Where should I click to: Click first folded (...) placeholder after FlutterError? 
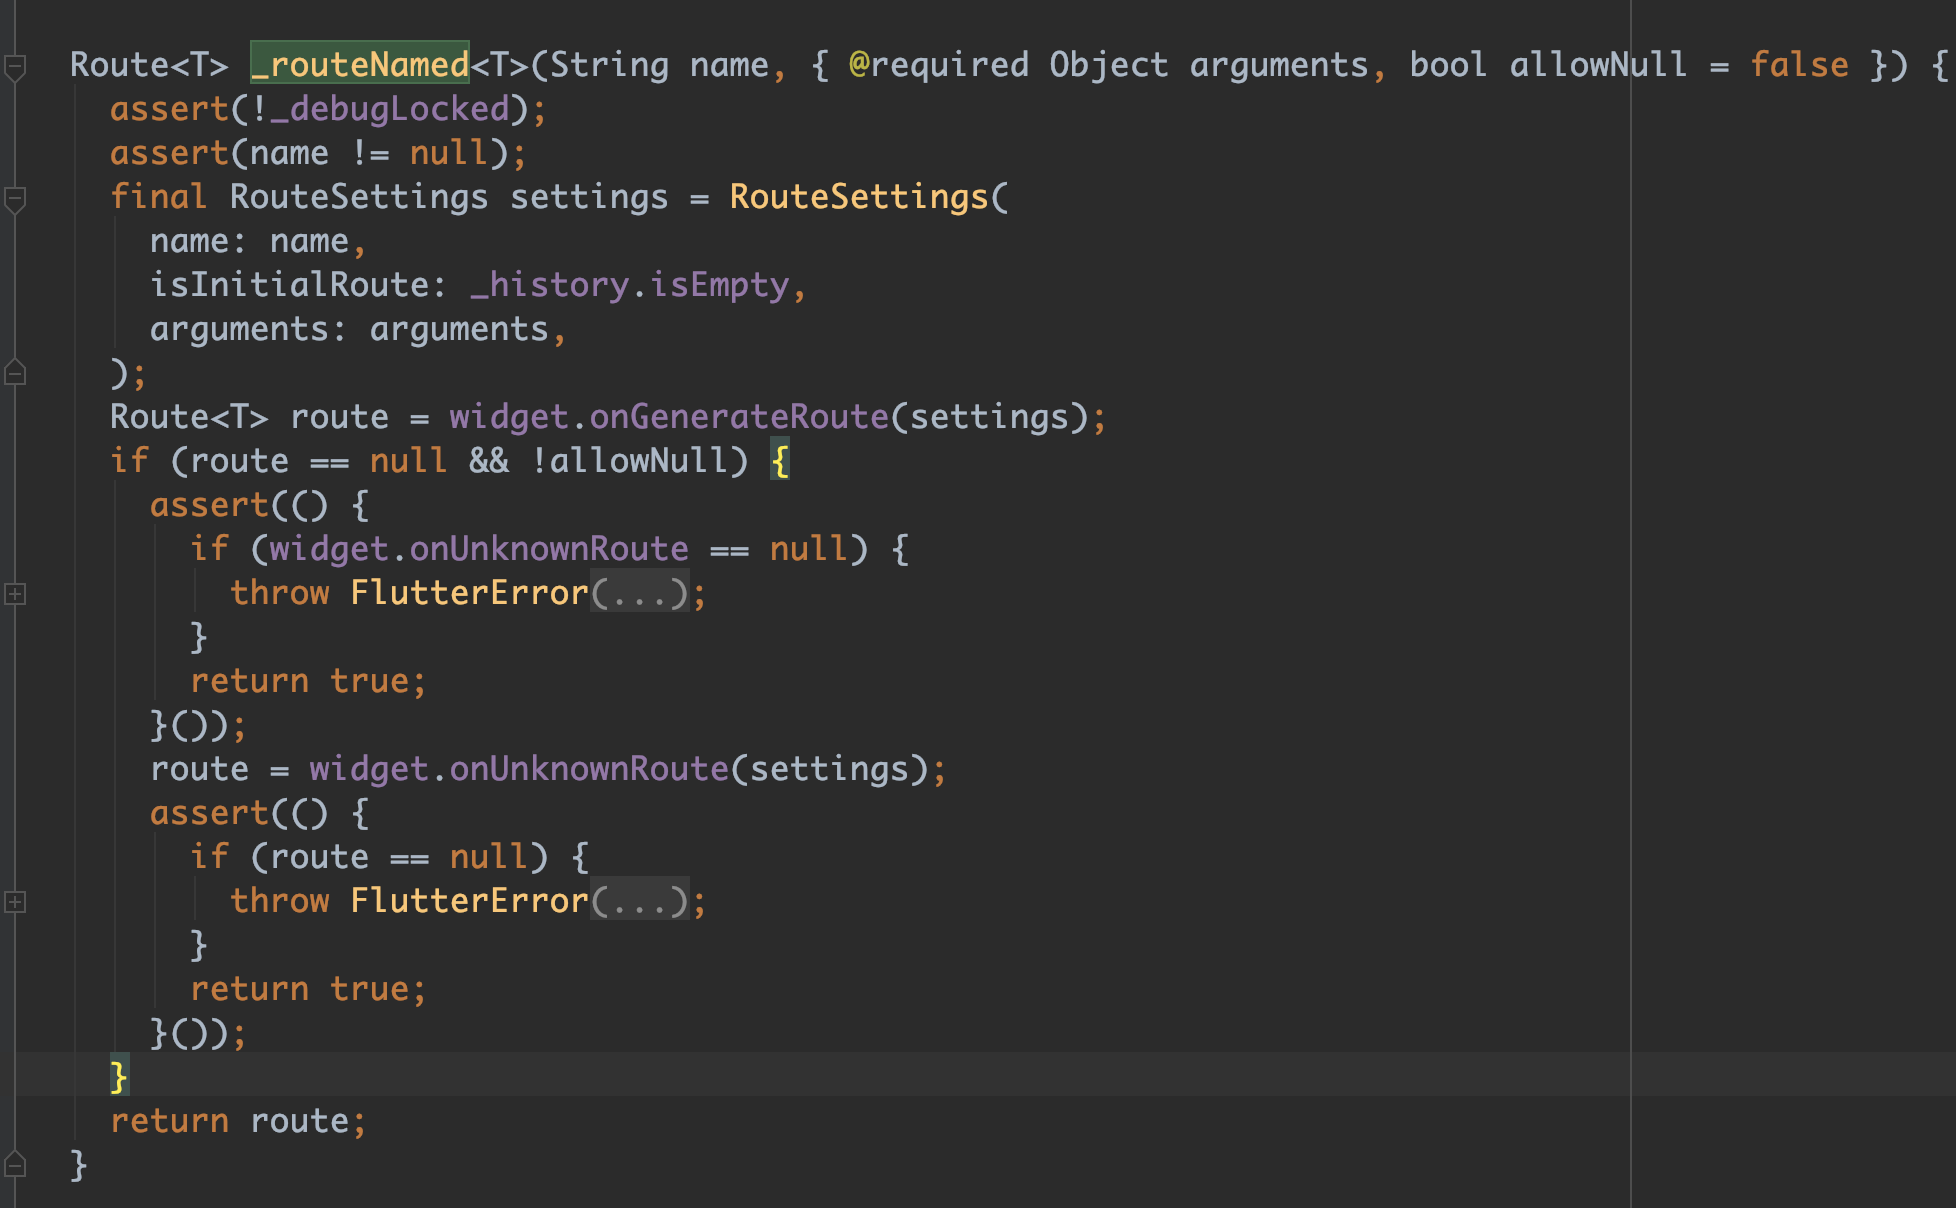pos(639,594)
